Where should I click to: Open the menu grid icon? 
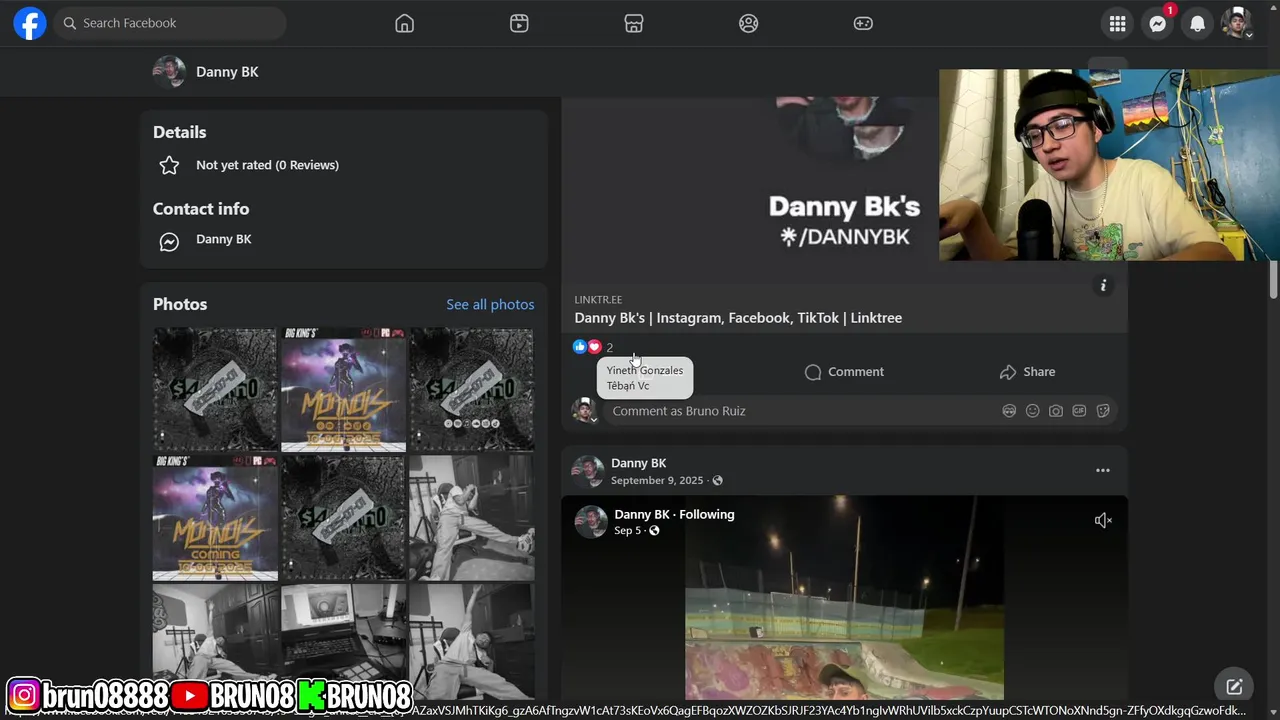tap(1118, 24)
